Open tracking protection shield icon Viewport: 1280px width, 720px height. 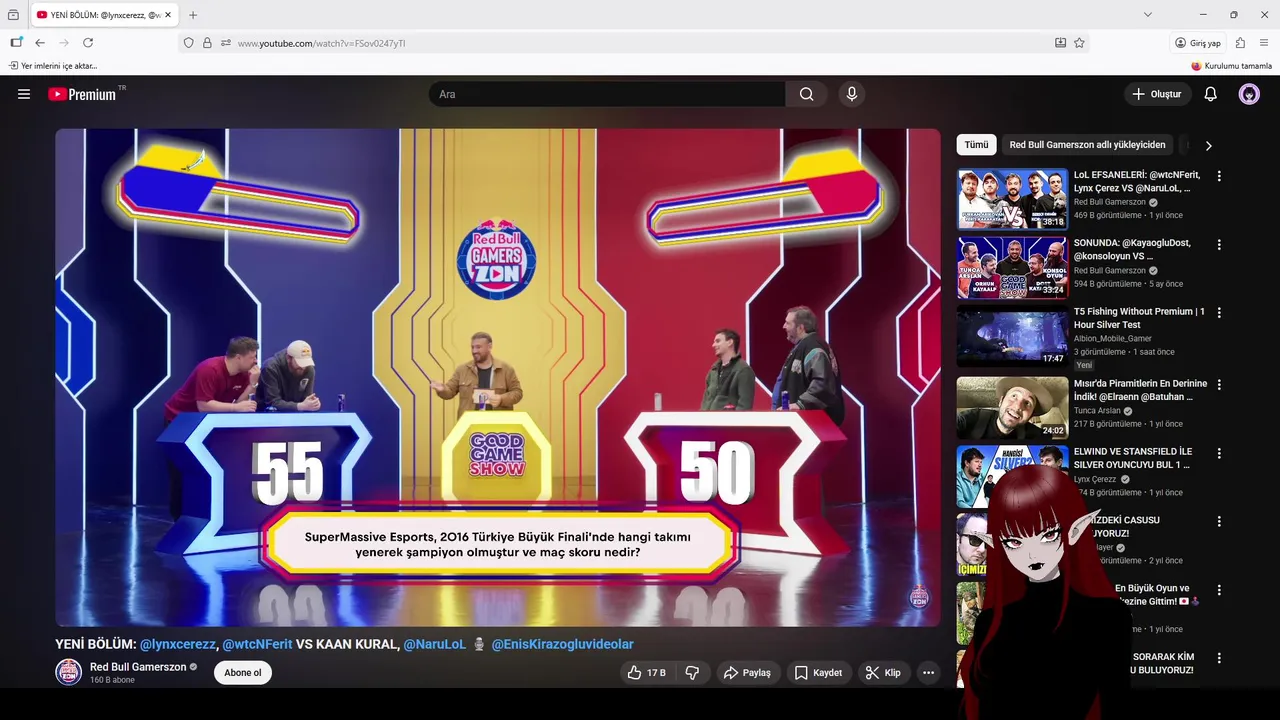[x=188, y=43]
